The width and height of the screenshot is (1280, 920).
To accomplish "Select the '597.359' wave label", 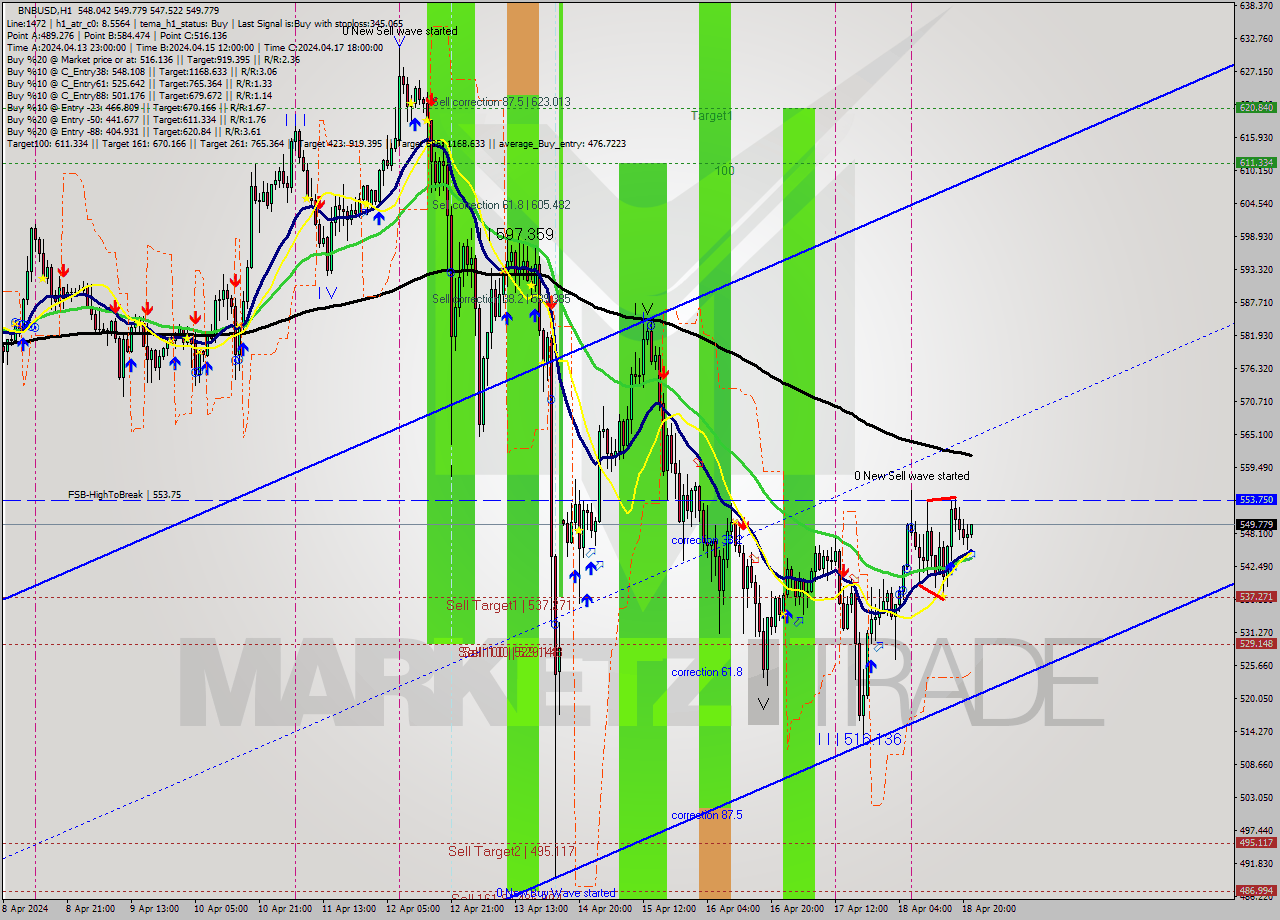I will [x=524, y=234].
